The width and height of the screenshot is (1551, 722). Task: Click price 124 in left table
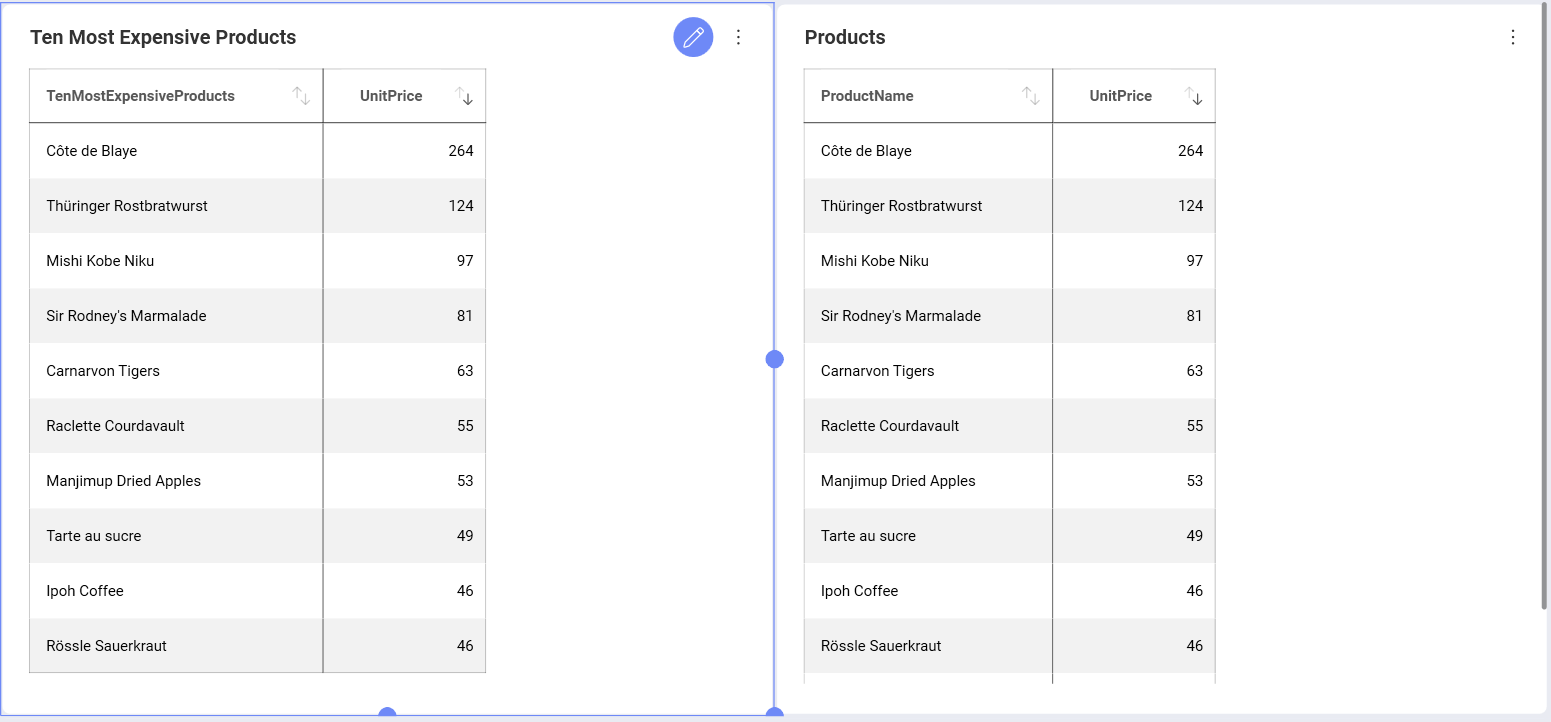click(461, 206)
